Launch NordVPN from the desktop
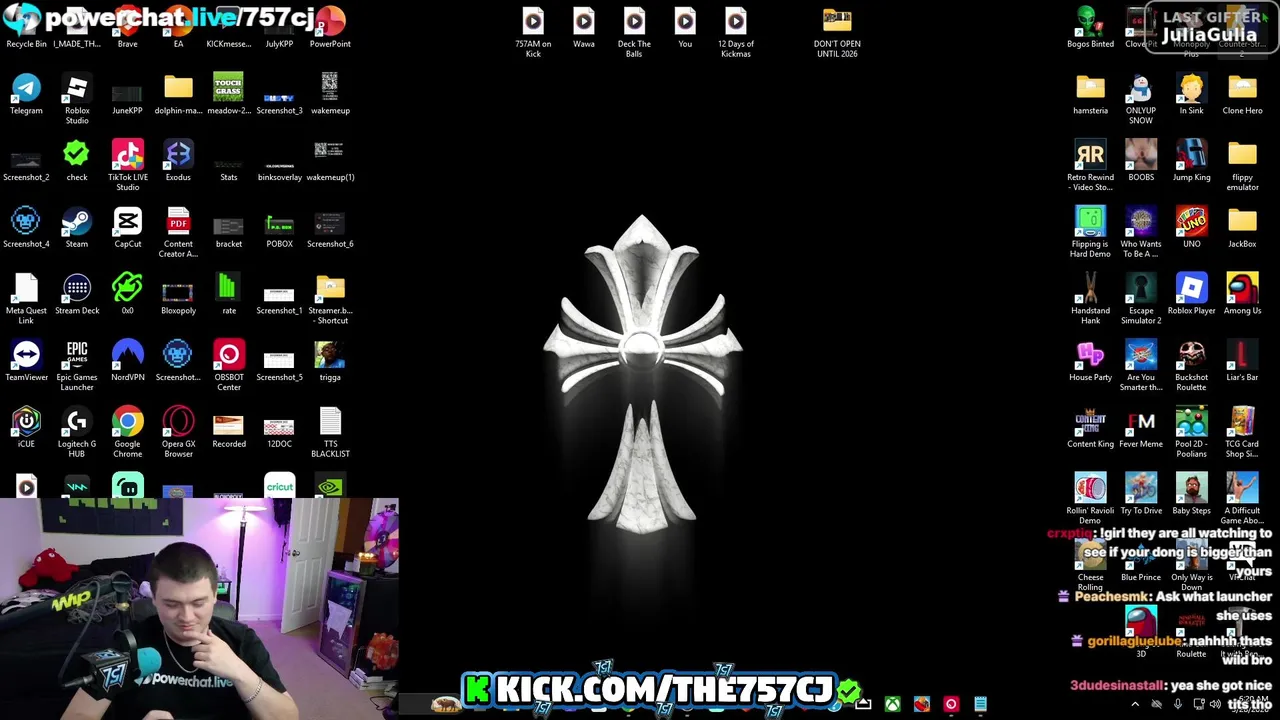The height and width of the screenshot is (720, 1280). [x=127, y=360]
